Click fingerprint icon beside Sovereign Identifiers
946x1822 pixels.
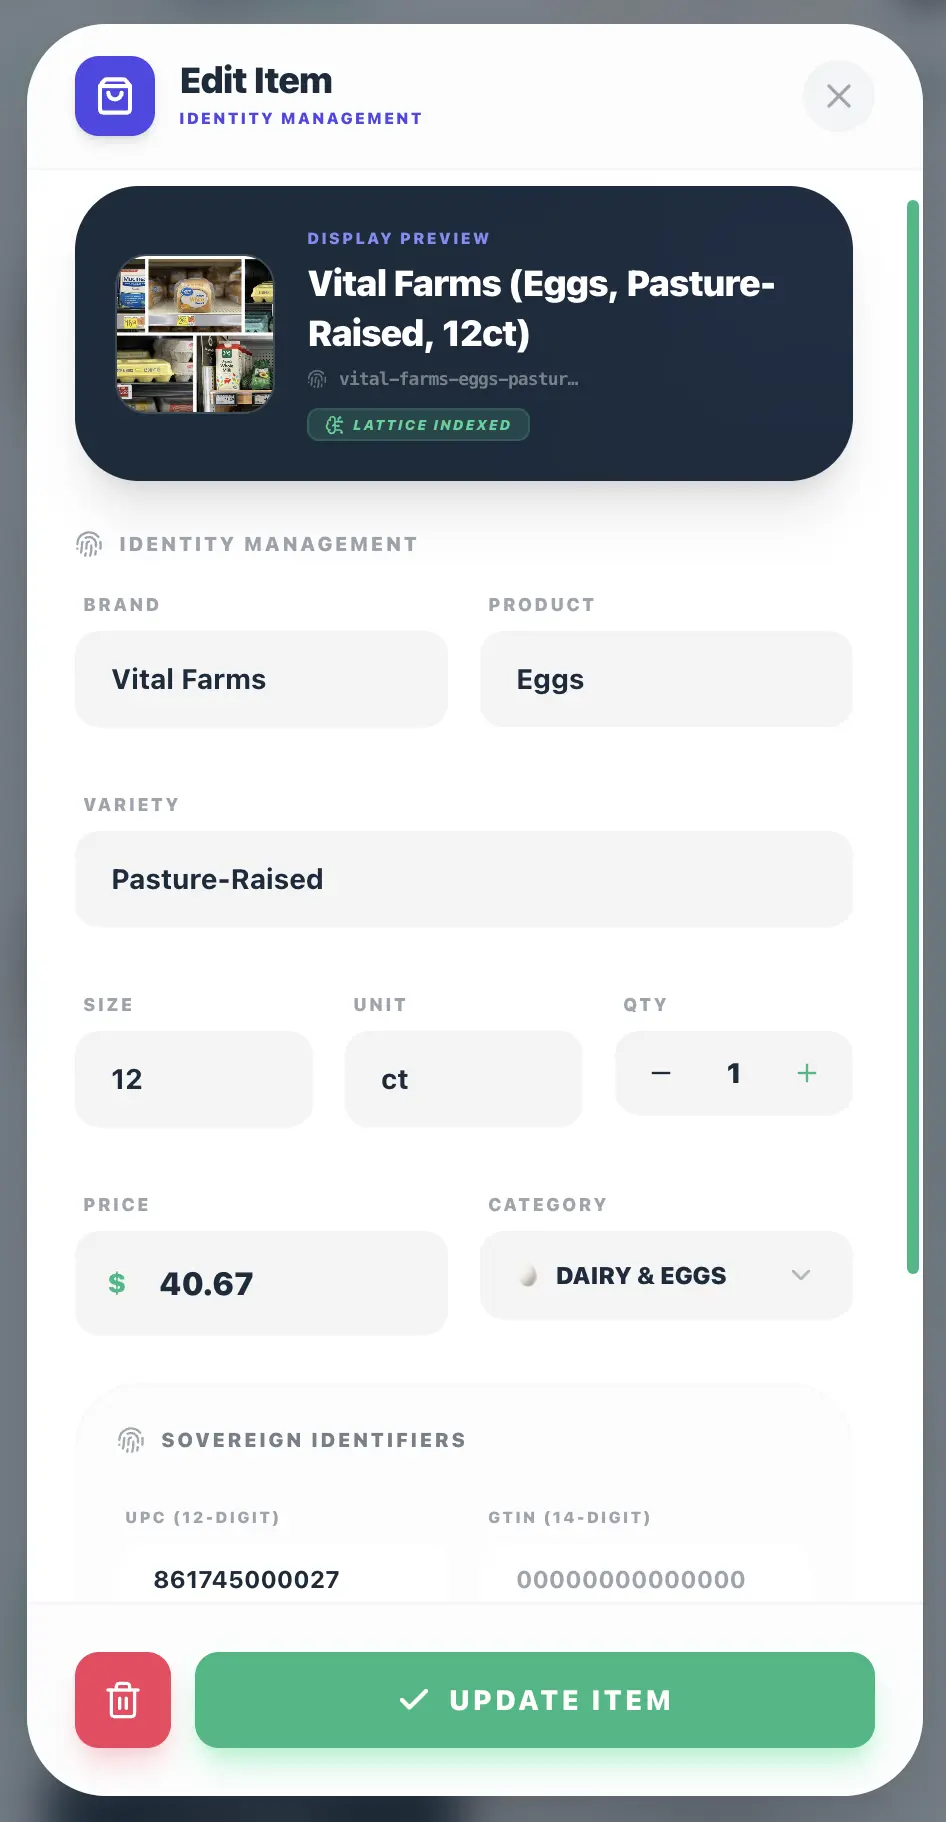point(131,1440)
